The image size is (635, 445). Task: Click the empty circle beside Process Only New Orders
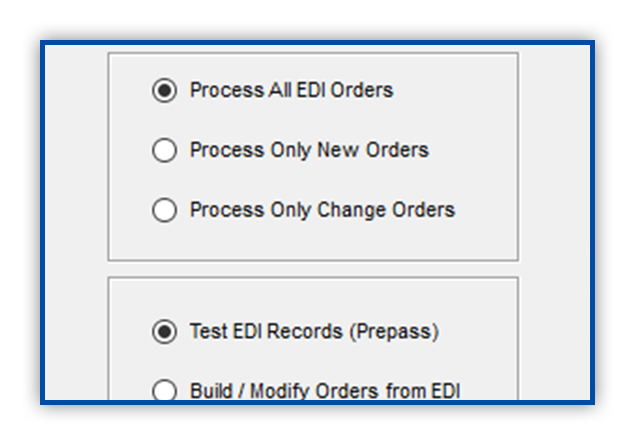pyautogui.click(x=164, y=150)
